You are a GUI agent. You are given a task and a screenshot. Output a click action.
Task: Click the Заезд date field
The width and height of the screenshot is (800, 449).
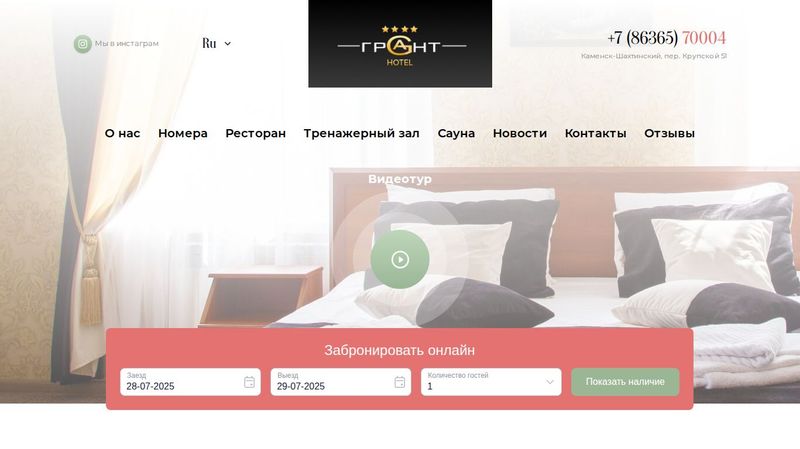click(190, 382)
